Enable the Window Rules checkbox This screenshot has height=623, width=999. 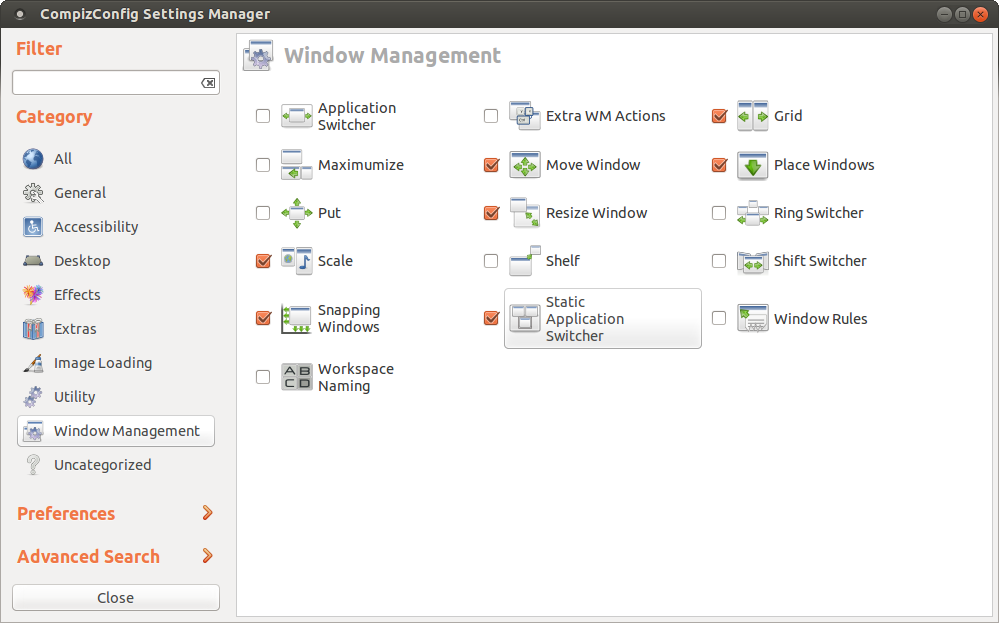tap(719, 318)
